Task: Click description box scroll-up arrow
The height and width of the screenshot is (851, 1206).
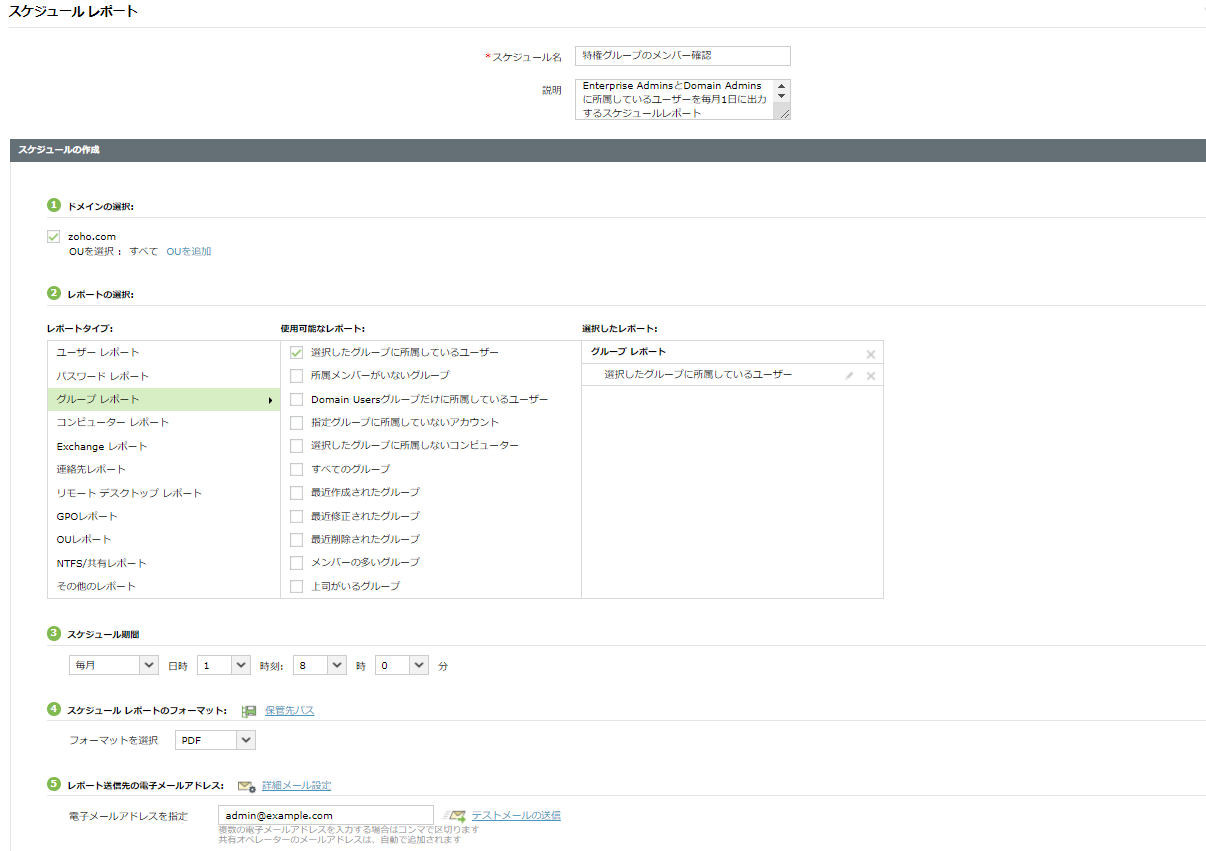Action: (x=782, y=86)
